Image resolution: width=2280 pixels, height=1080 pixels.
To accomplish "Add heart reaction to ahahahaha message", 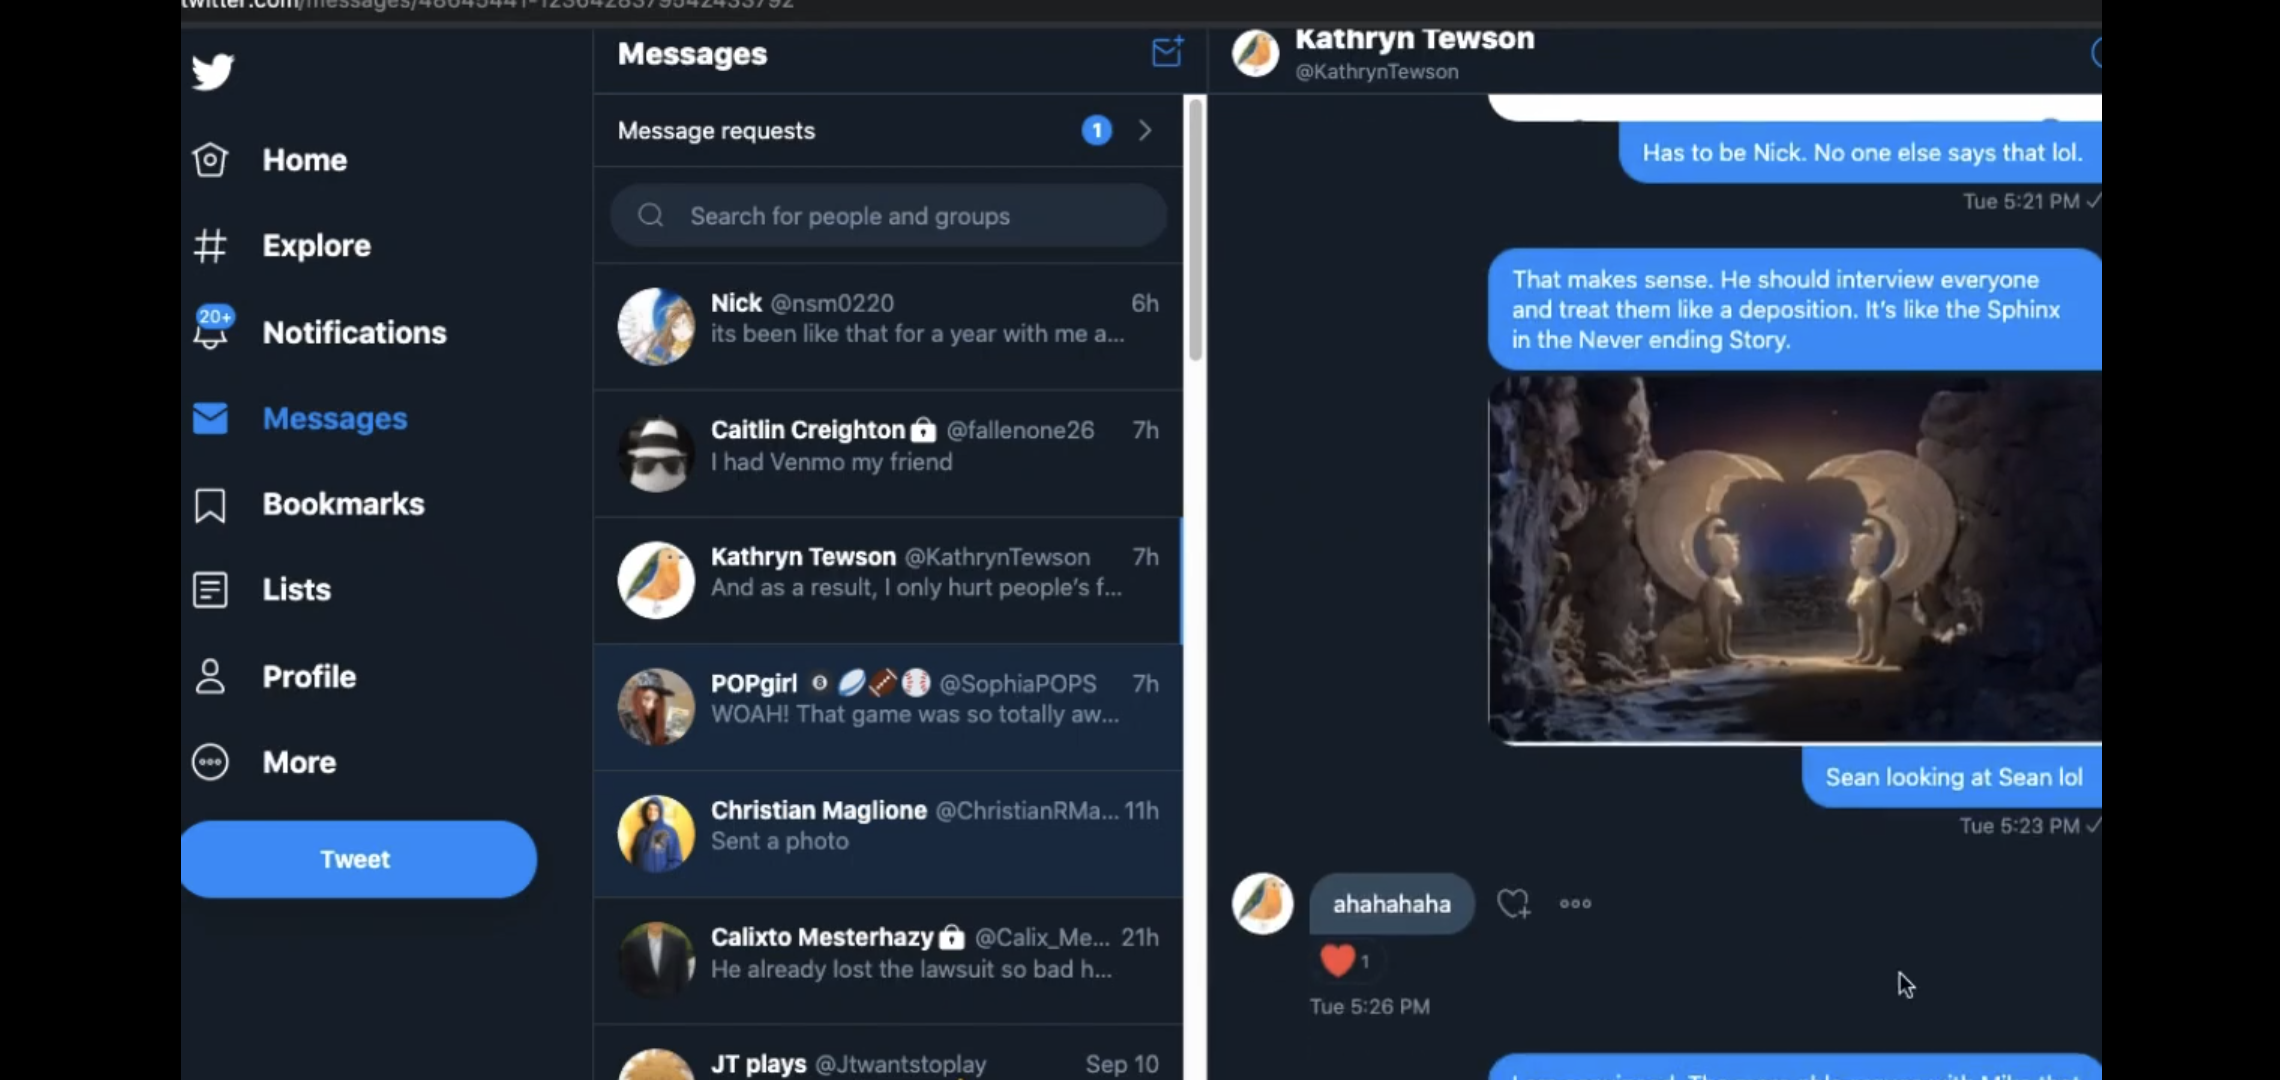I will point(1513,904).
